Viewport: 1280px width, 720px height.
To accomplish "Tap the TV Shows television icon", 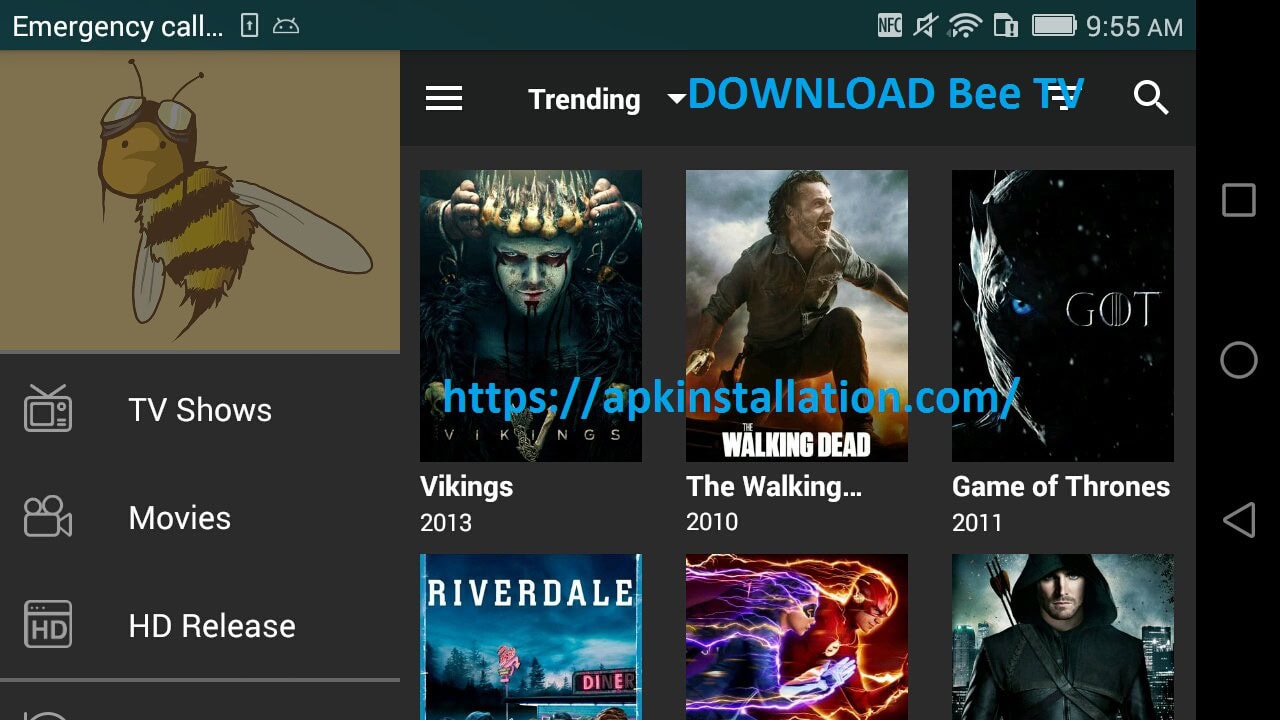I will [48, 408].
